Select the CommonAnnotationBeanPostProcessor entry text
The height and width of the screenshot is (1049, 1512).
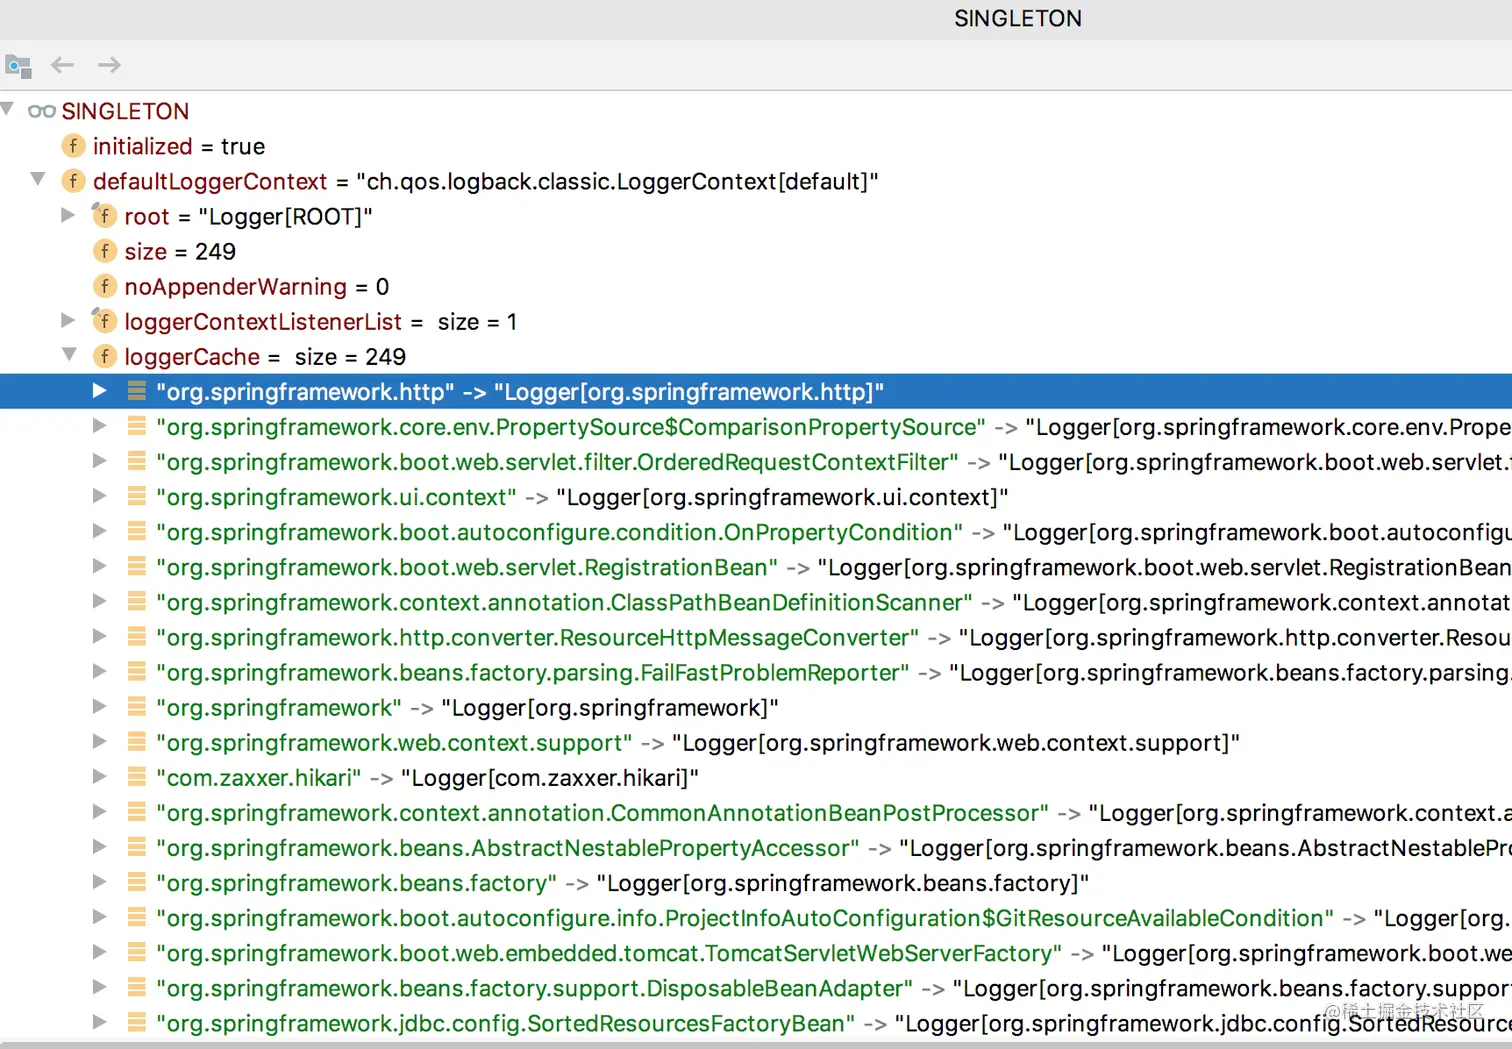tap(834, 812)
